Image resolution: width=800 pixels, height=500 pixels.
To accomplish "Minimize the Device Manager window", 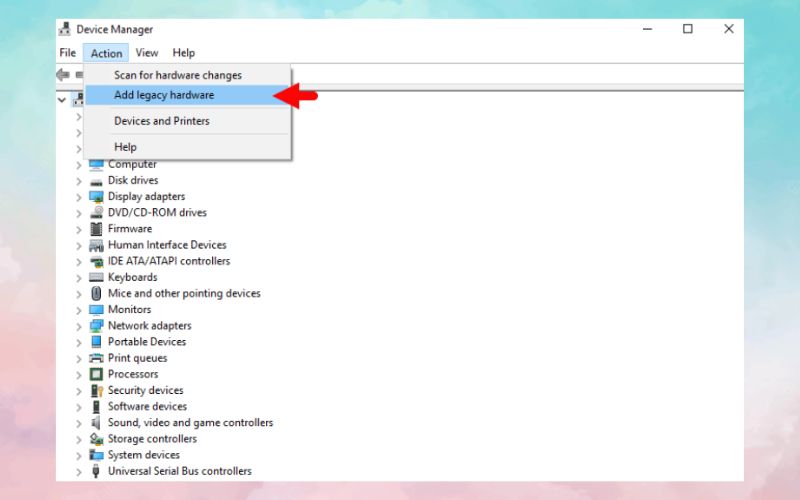I will coord(647,29).
